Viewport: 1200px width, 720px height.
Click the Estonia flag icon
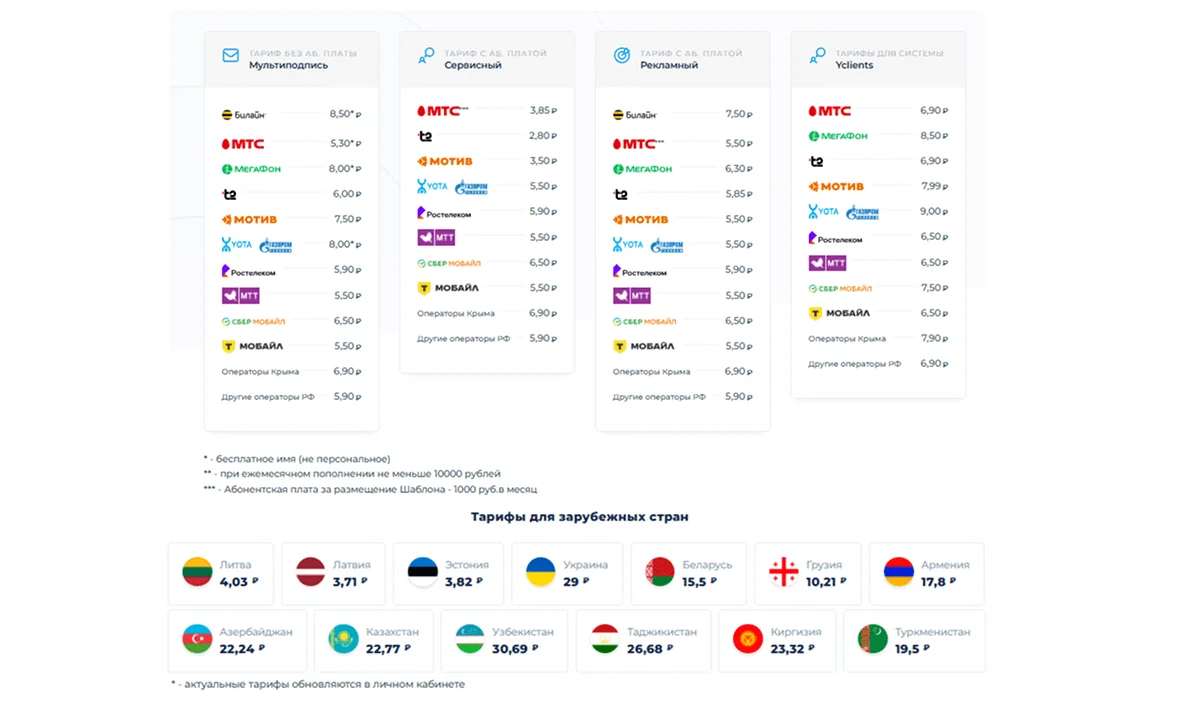pos(422,573)
